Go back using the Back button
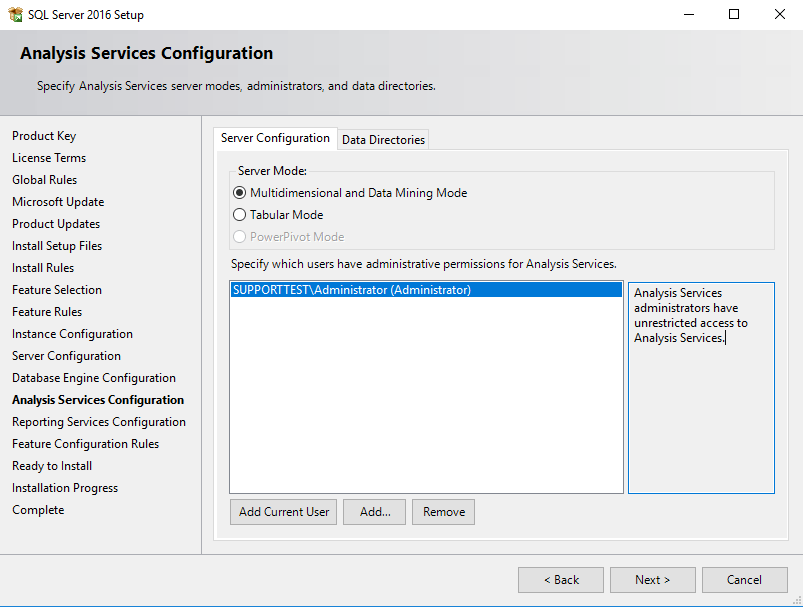Viewport: 805px width, 607px height. click(560, 579)
